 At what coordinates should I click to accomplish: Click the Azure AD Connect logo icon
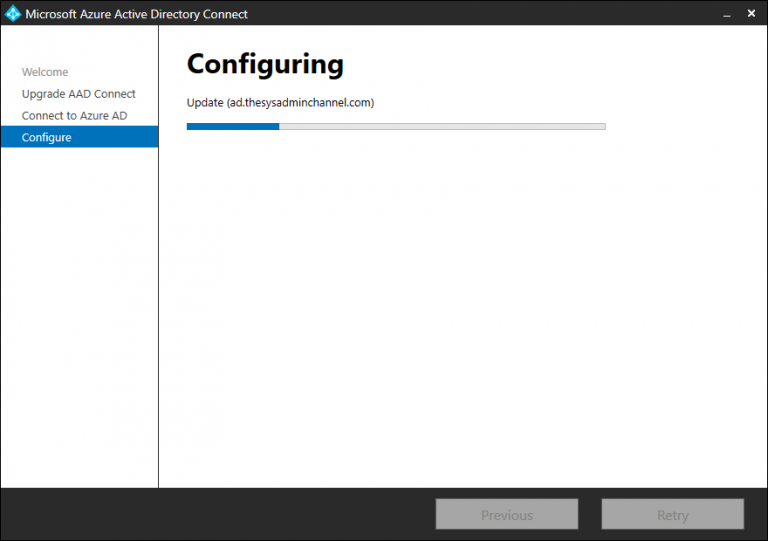pyautogui.click(x=13, y=14)
